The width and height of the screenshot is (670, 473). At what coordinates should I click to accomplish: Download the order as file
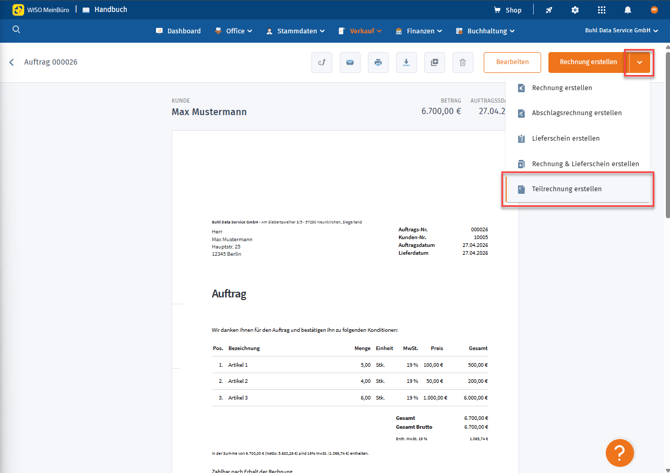click(x=406, y=62)
